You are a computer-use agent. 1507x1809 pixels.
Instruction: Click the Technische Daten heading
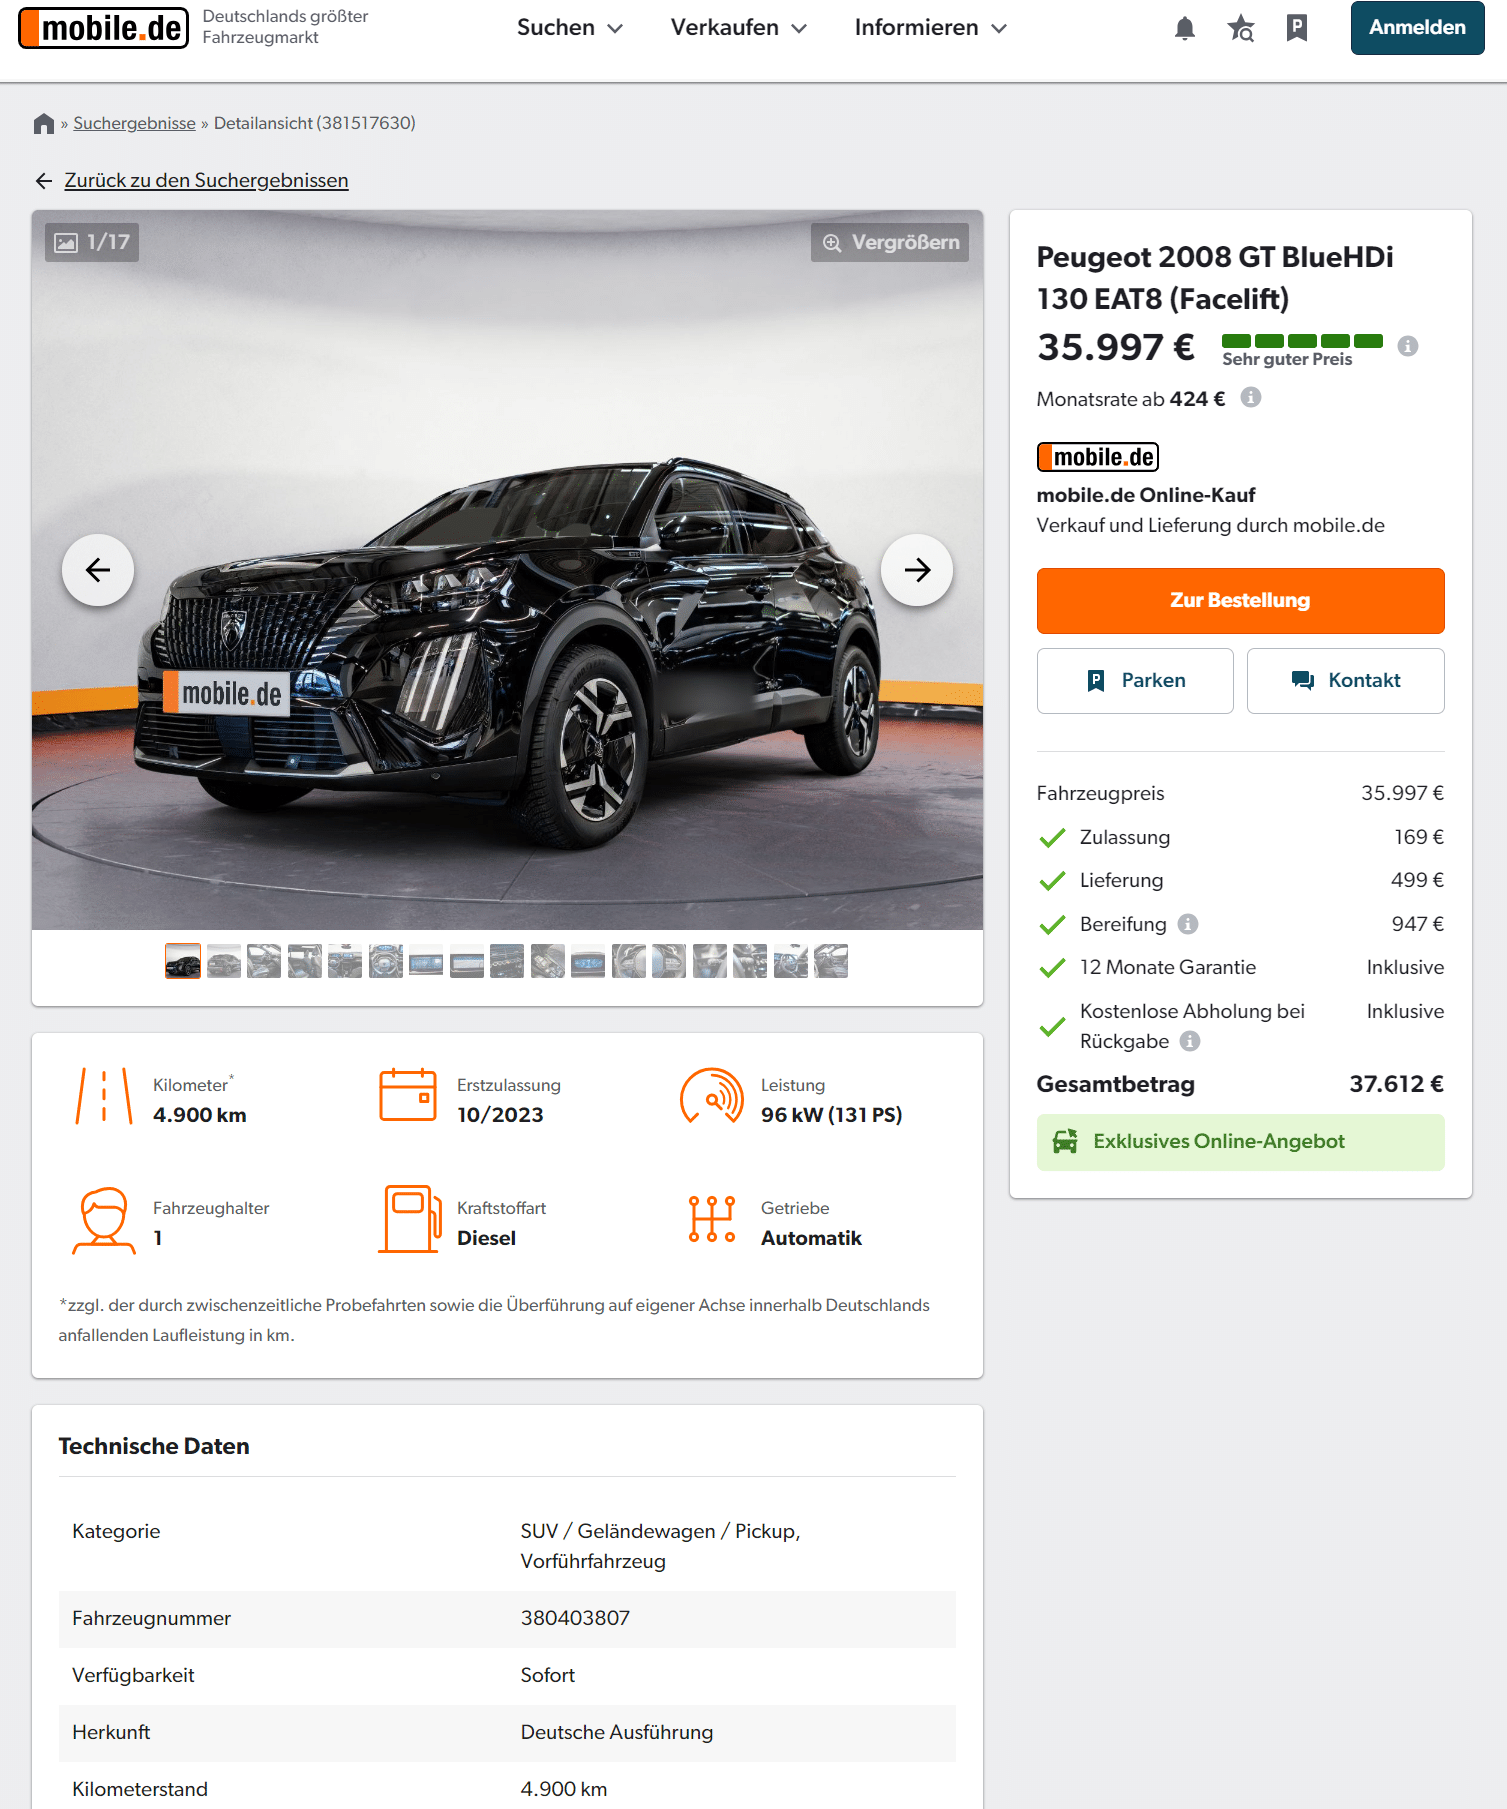point(154,1447)
